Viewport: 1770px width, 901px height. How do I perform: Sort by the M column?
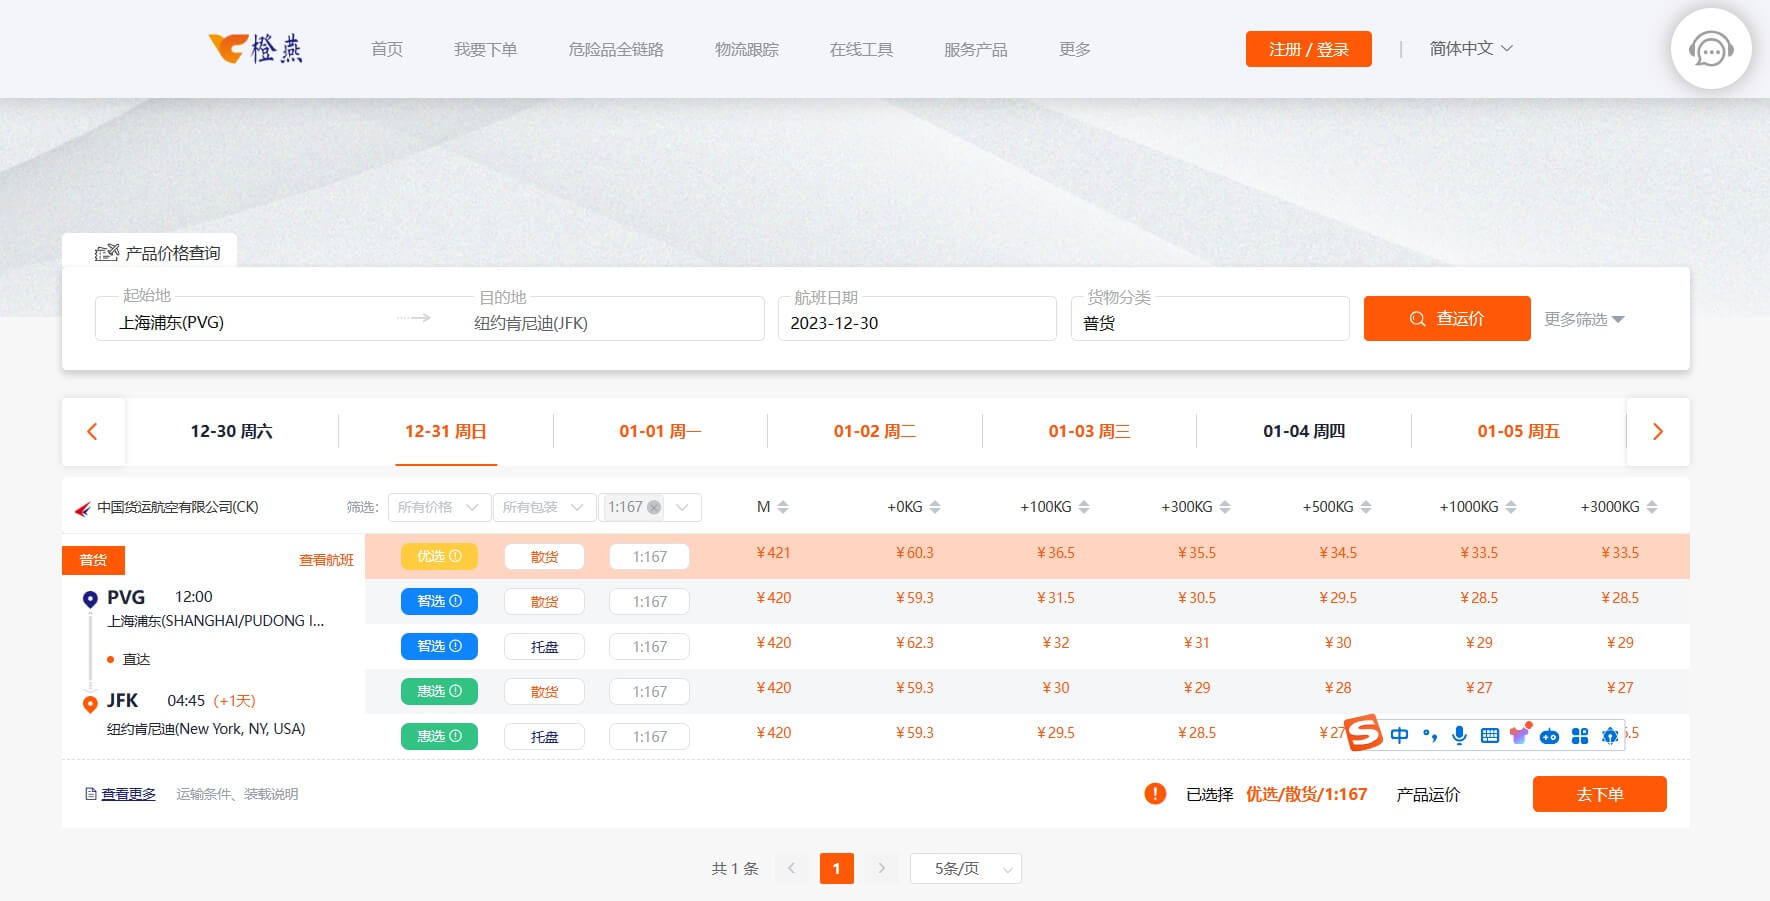[783, 507]
